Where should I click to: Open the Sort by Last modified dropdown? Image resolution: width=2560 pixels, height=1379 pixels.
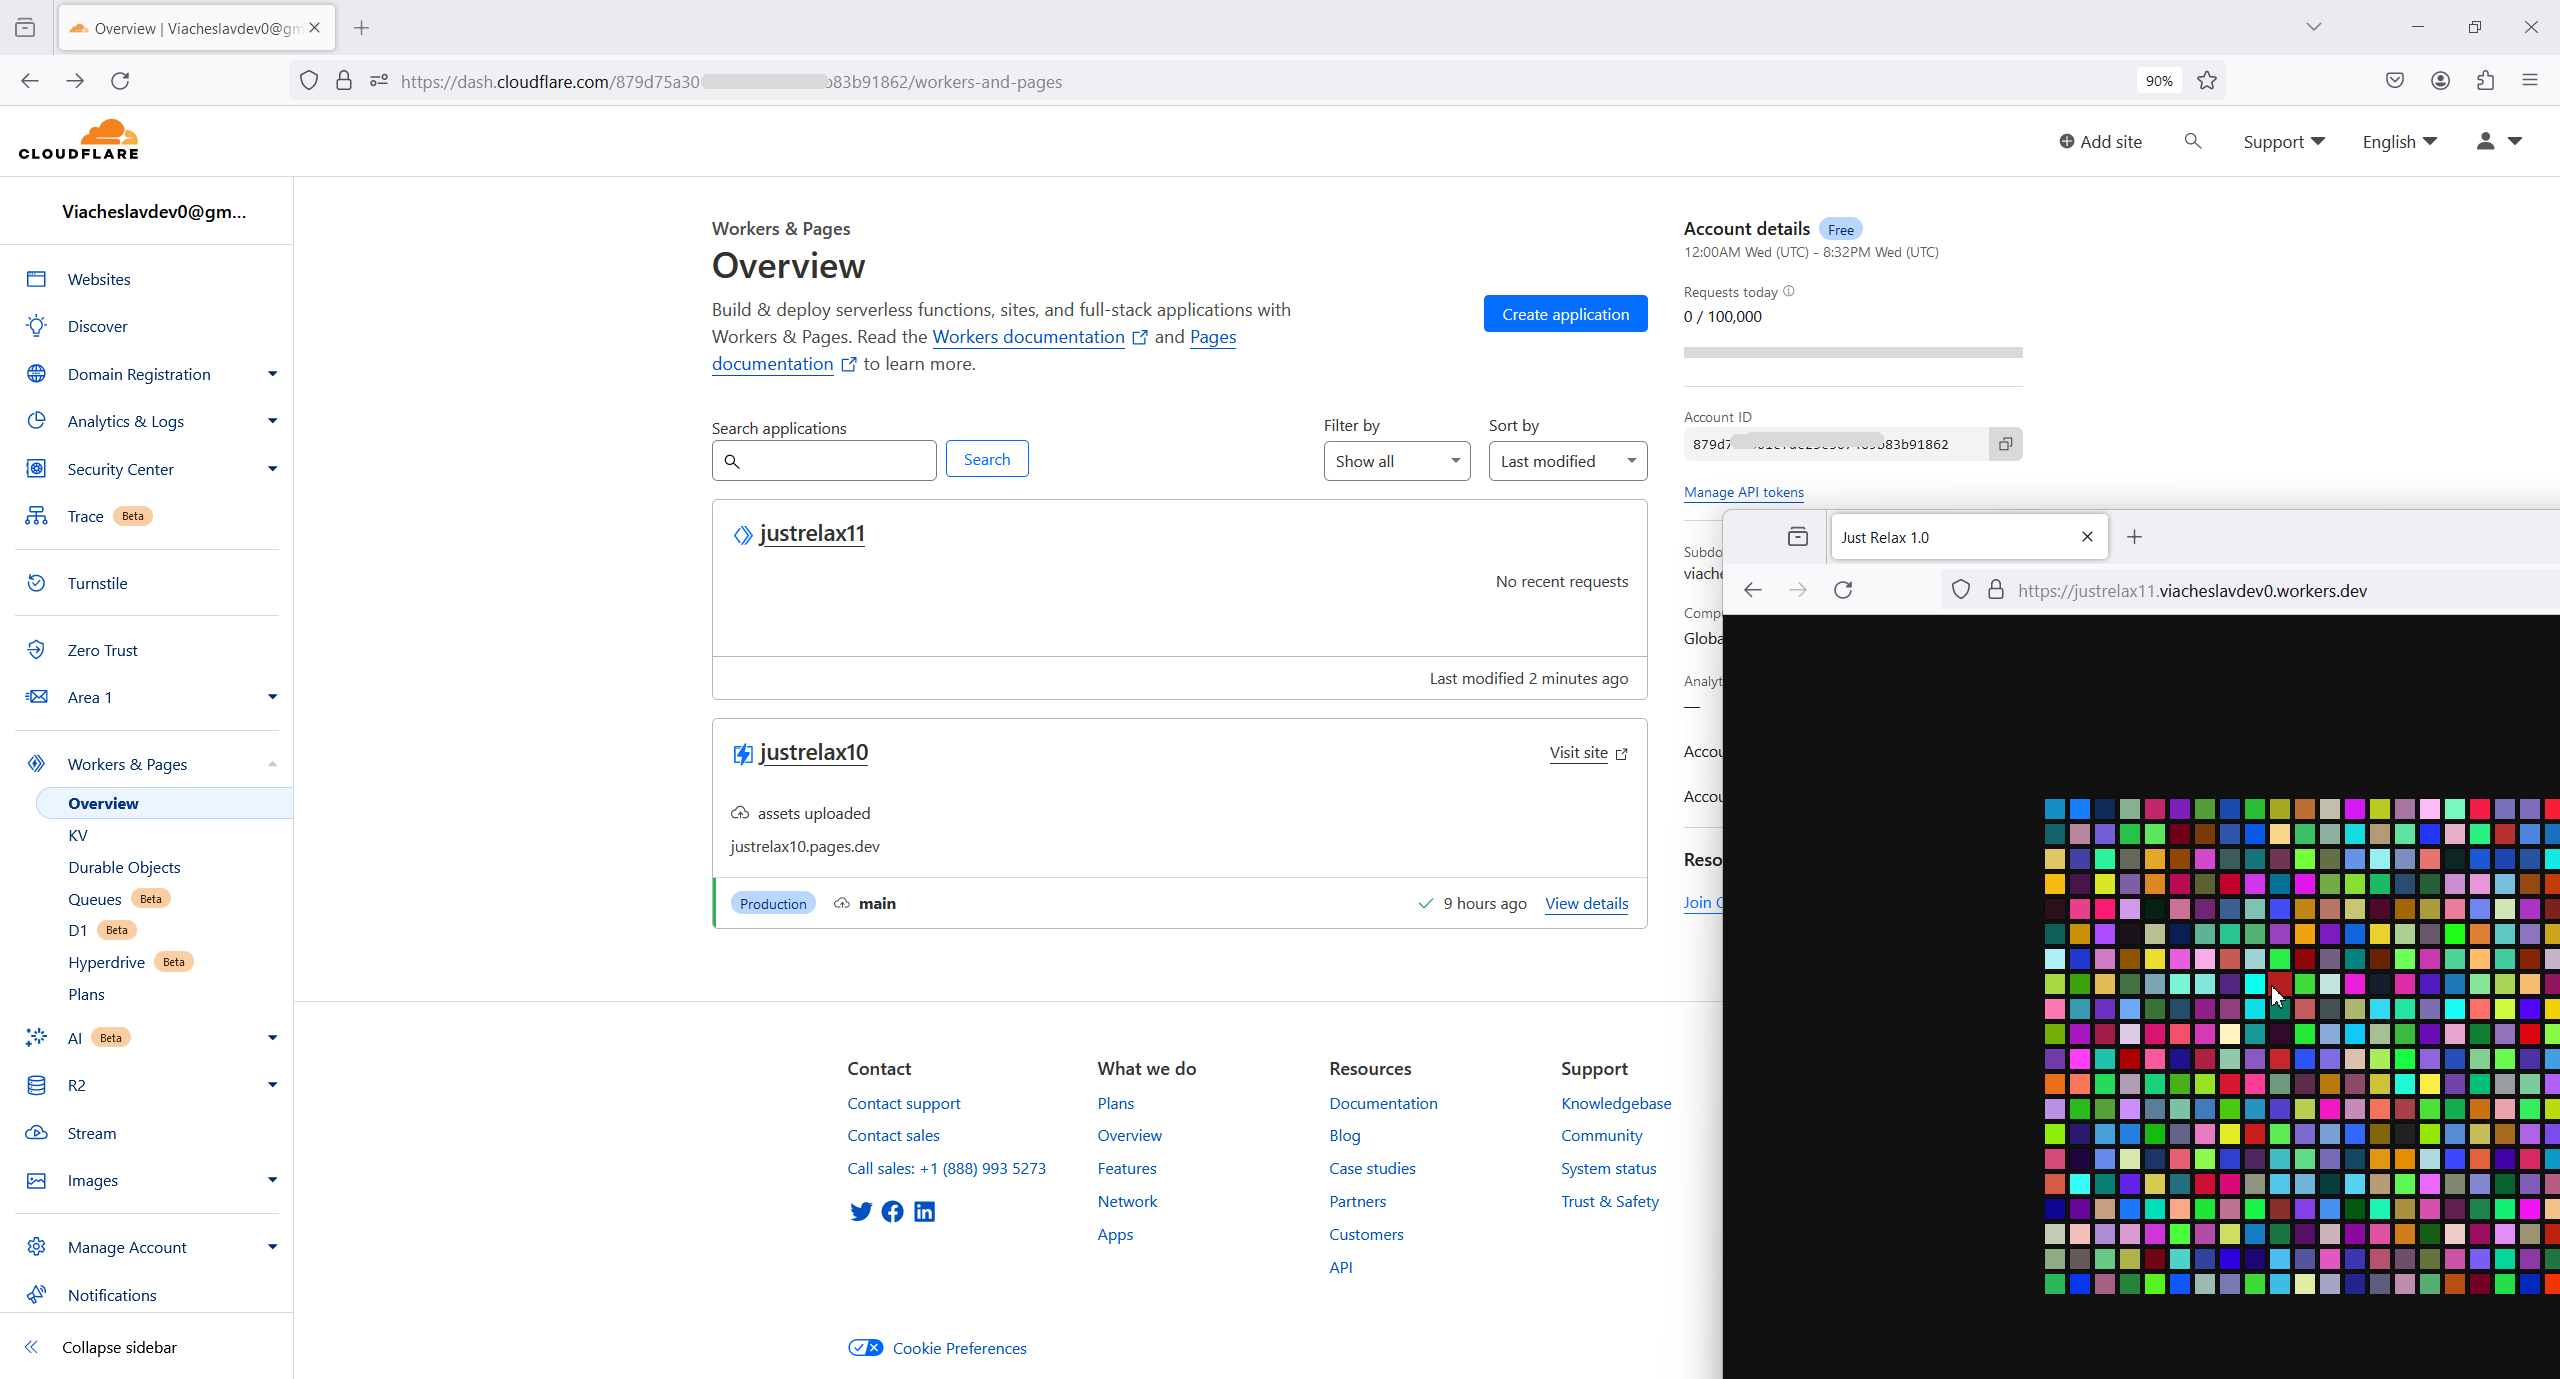[1567, 461]
